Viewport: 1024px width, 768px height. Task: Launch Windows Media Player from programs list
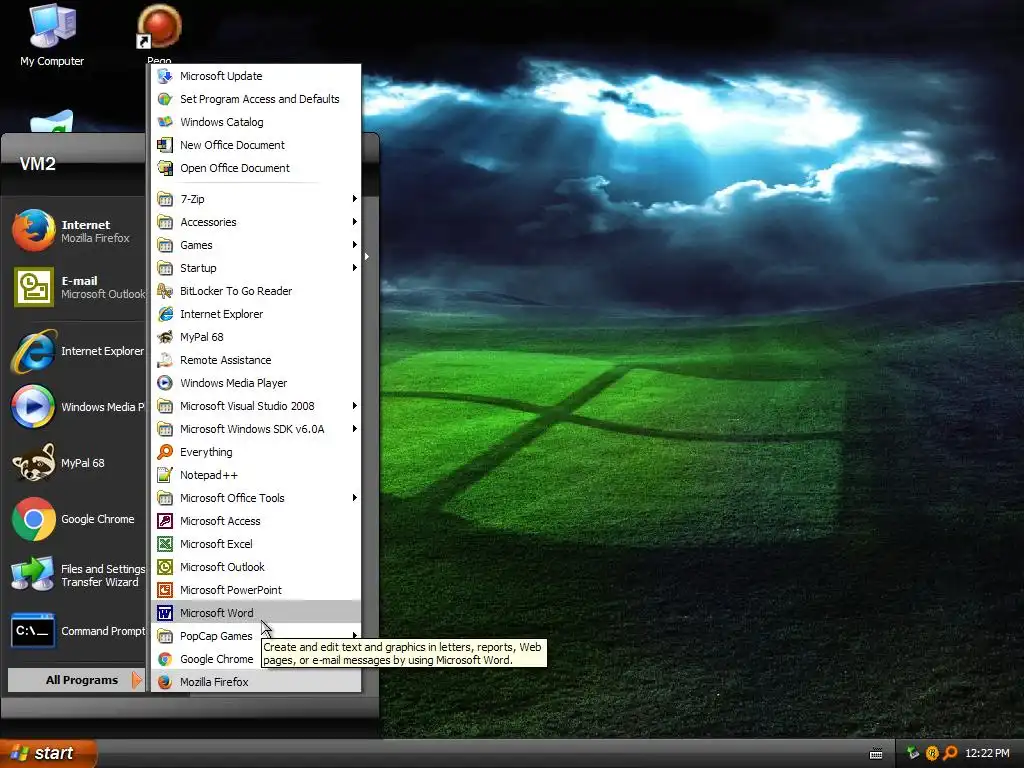coord(256,383)
